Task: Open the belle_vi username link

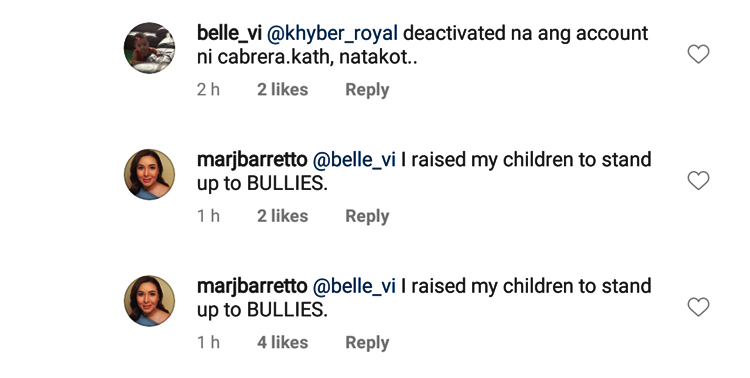Action: (x=229, y=33)
